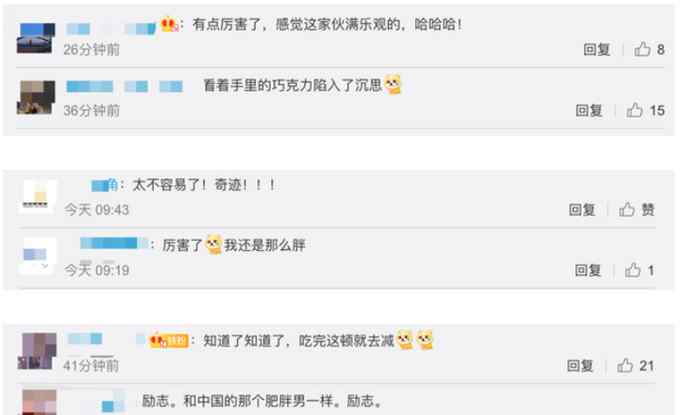Click the VIP badge beside first commenter's name
This screenshot has width=680, height=415.
(169, 24)
